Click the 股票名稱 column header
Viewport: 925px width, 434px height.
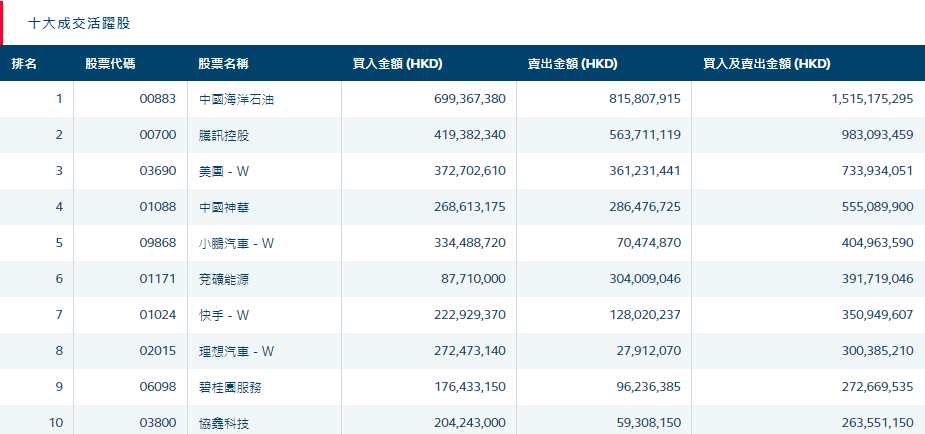tap(223, 64)
